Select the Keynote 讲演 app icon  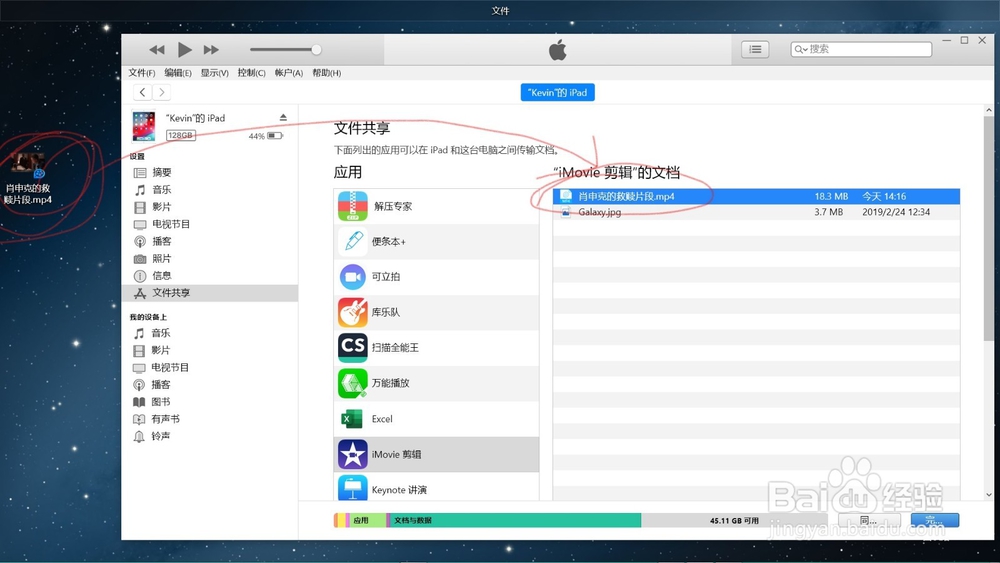[x=353, y=488]
